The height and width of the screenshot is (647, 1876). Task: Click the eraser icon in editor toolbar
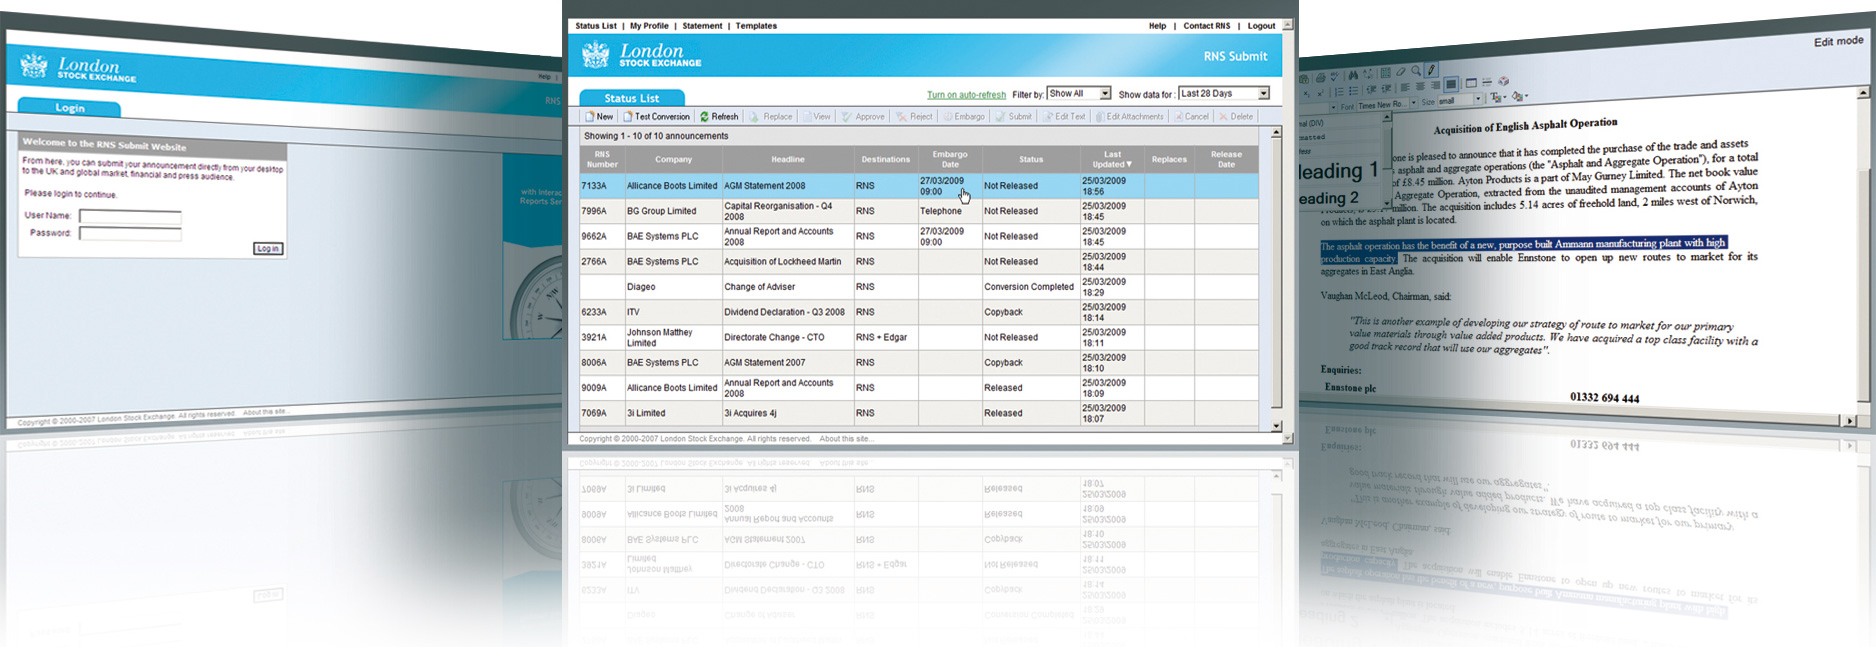[x=1400, y=72]
